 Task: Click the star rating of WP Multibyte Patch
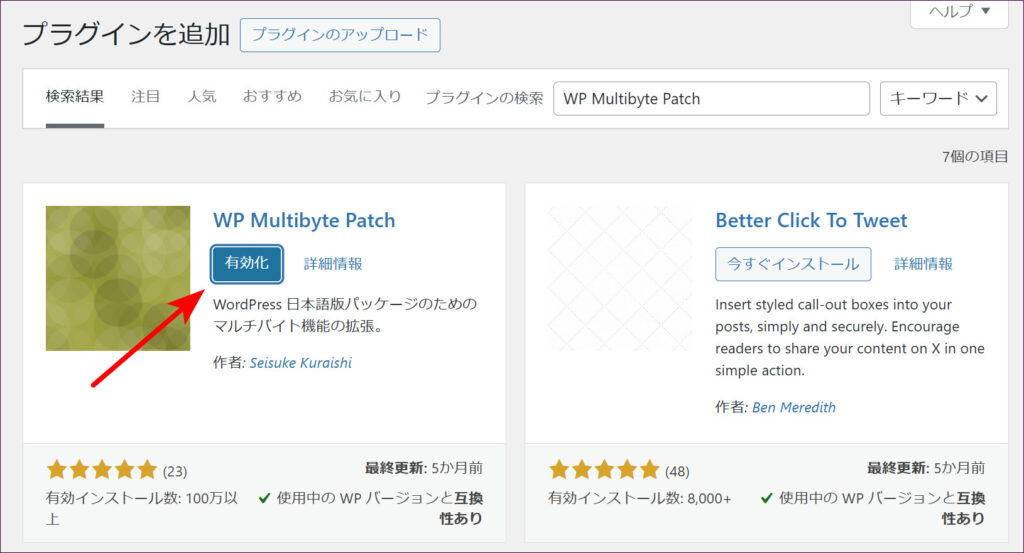[102, 470]
